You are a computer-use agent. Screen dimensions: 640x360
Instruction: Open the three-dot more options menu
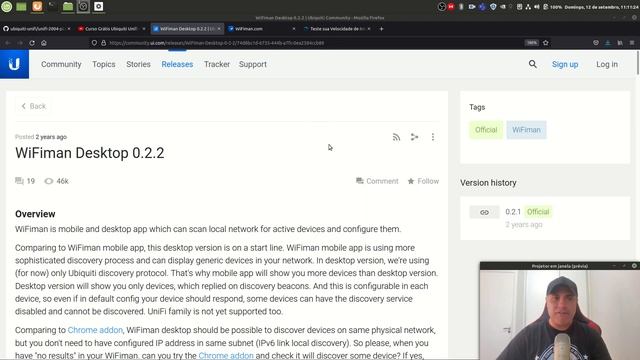[x=433, y=137]
